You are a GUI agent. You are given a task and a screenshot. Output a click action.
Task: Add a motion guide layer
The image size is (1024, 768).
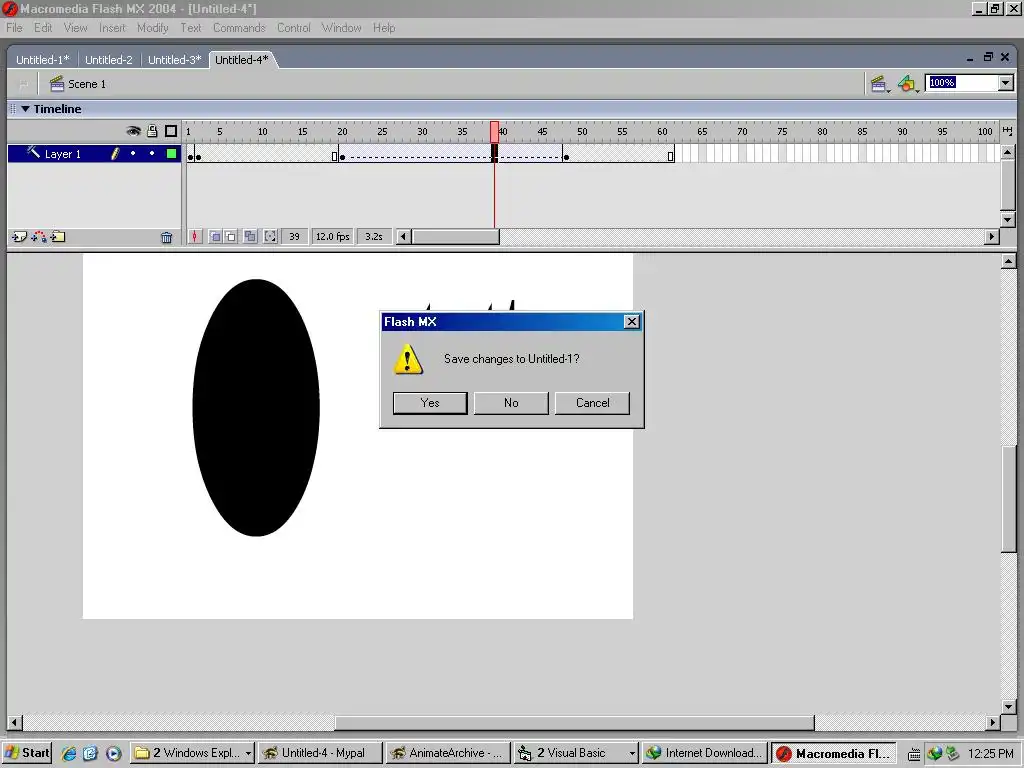(x=39, y=237)
